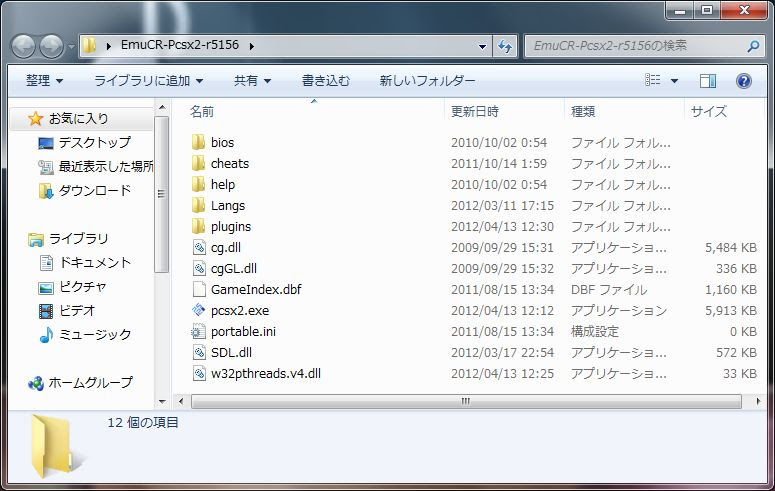Screen dimensions: 775x491
Task: Open help with the blue question mark
Action: pos(743,81)
